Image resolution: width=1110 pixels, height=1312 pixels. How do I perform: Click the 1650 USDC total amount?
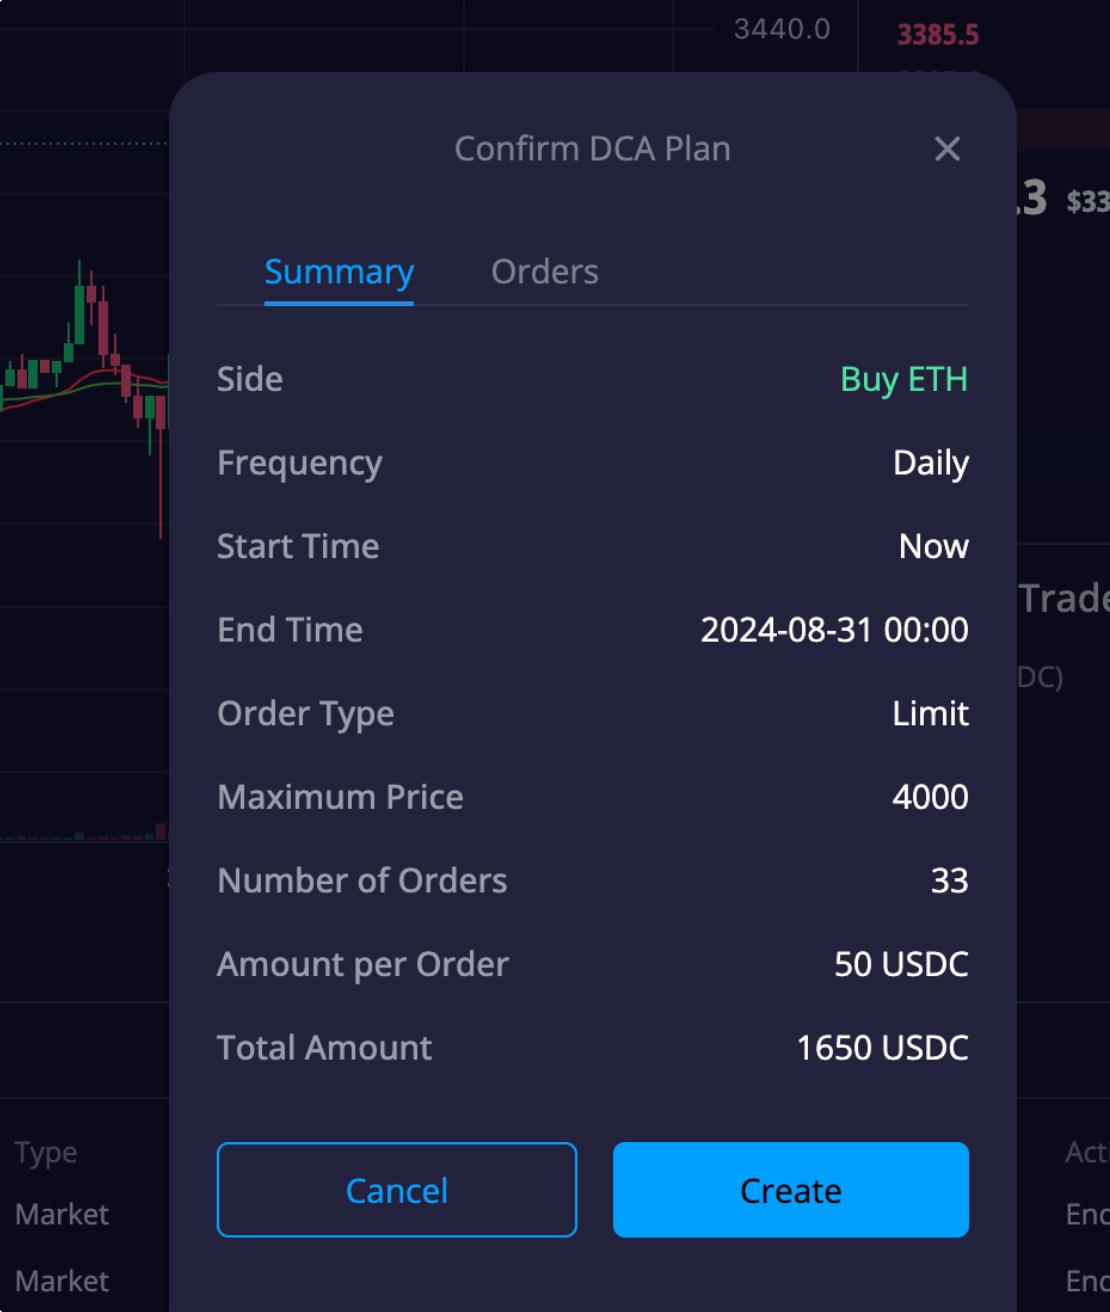[x=882, y=1048]
